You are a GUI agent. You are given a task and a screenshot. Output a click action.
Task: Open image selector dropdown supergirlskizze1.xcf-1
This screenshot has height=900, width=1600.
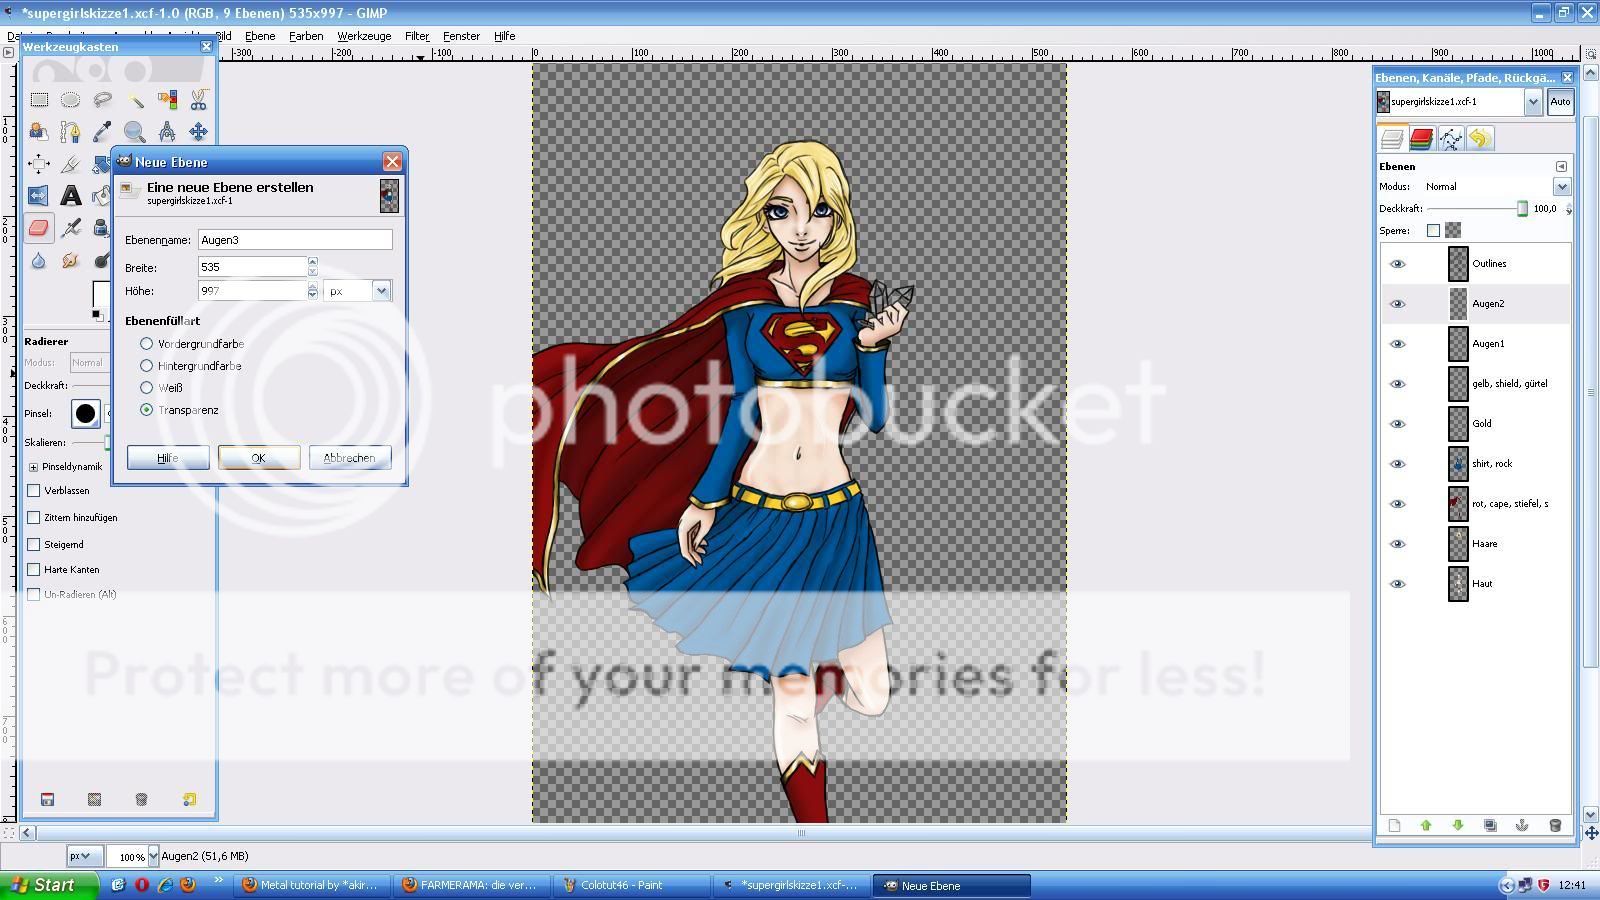pyautogui.click(x=1533, y=102)
